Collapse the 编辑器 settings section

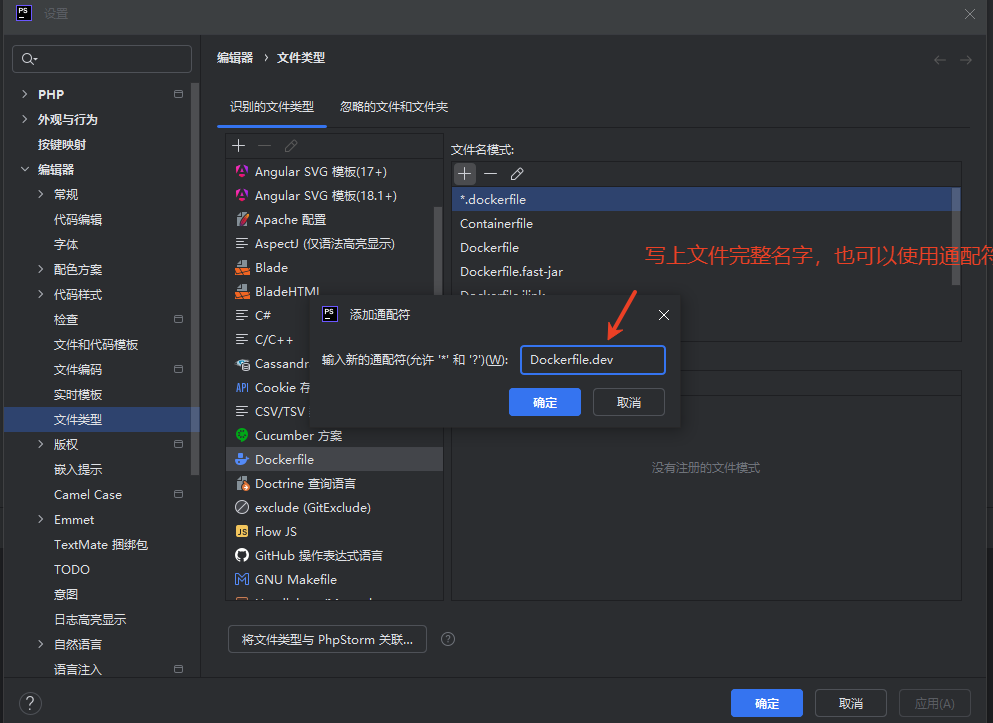point(24,169)
